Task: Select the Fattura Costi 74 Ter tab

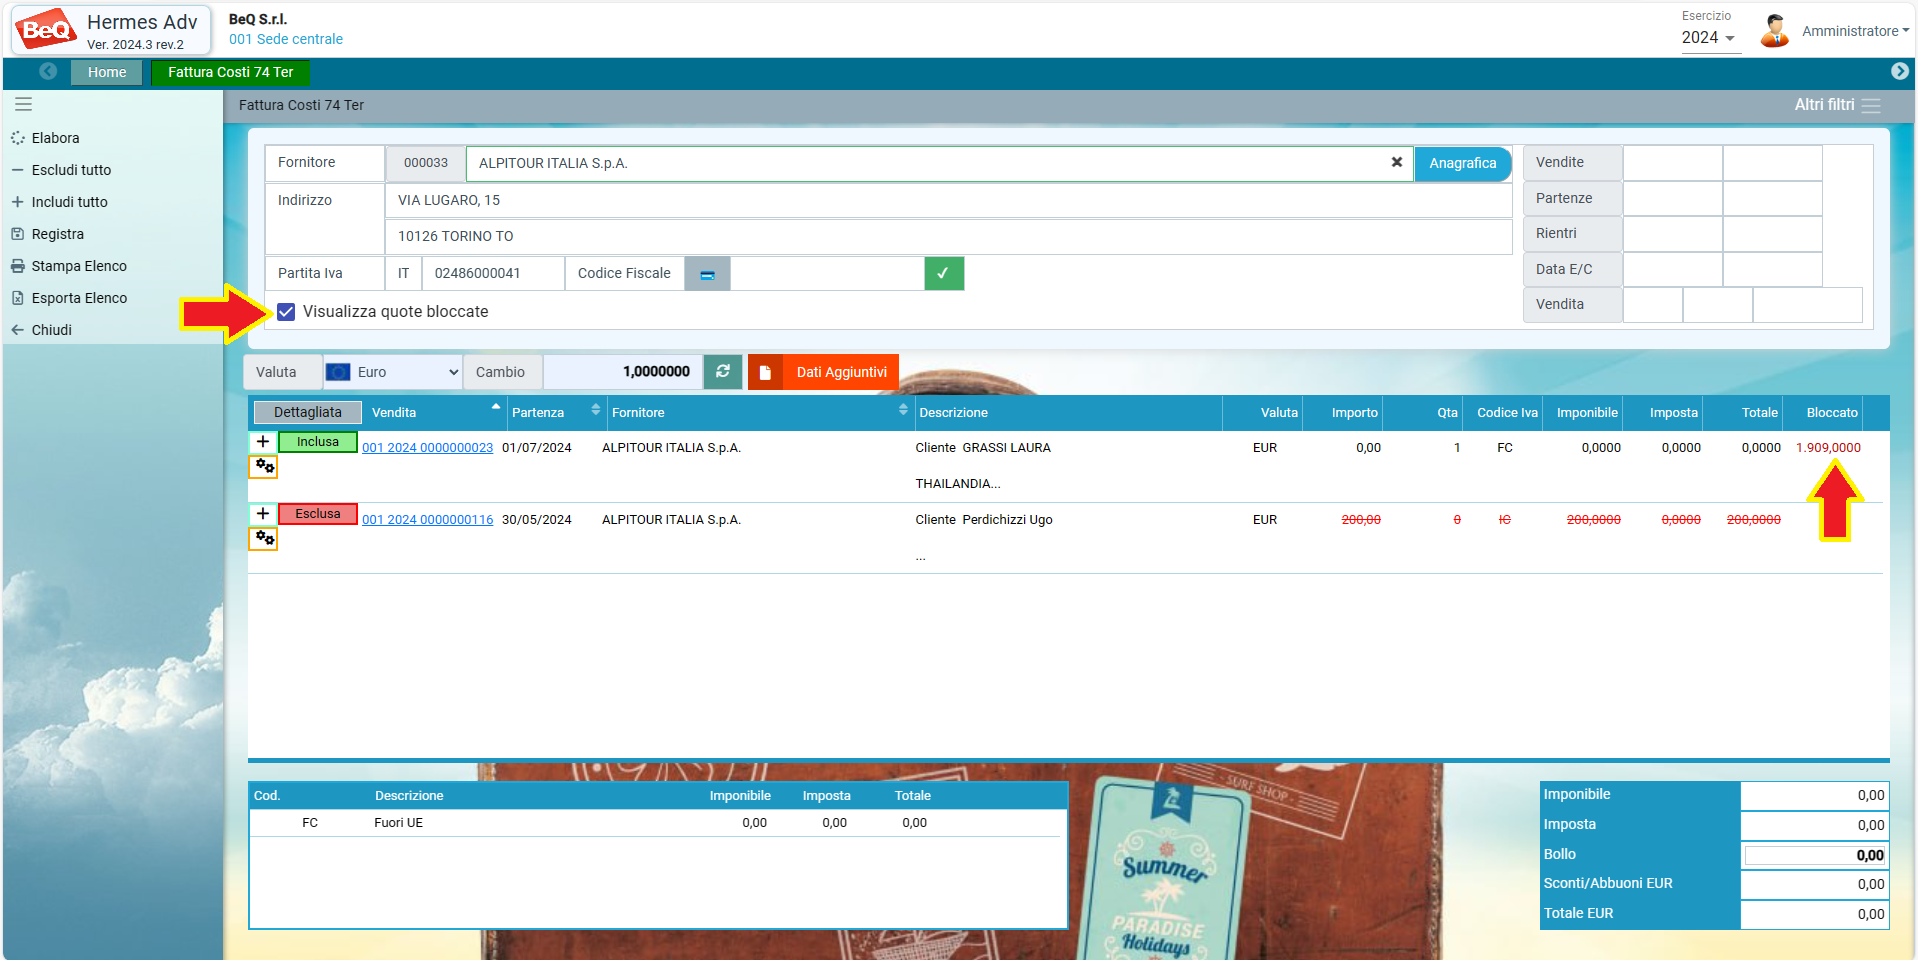Action: coord(231,72)
